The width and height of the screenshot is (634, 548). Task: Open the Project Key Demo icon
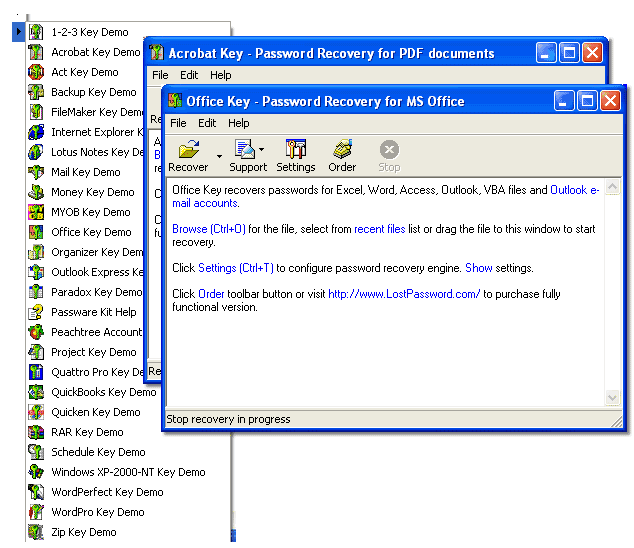pyautogui.click(x=36, y=352)
